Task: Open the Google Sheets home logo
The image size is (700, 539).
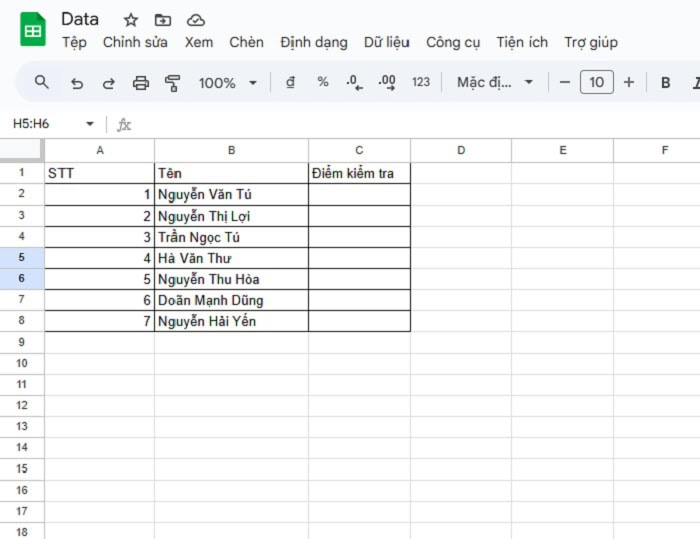Action: (x=33, y=30)
